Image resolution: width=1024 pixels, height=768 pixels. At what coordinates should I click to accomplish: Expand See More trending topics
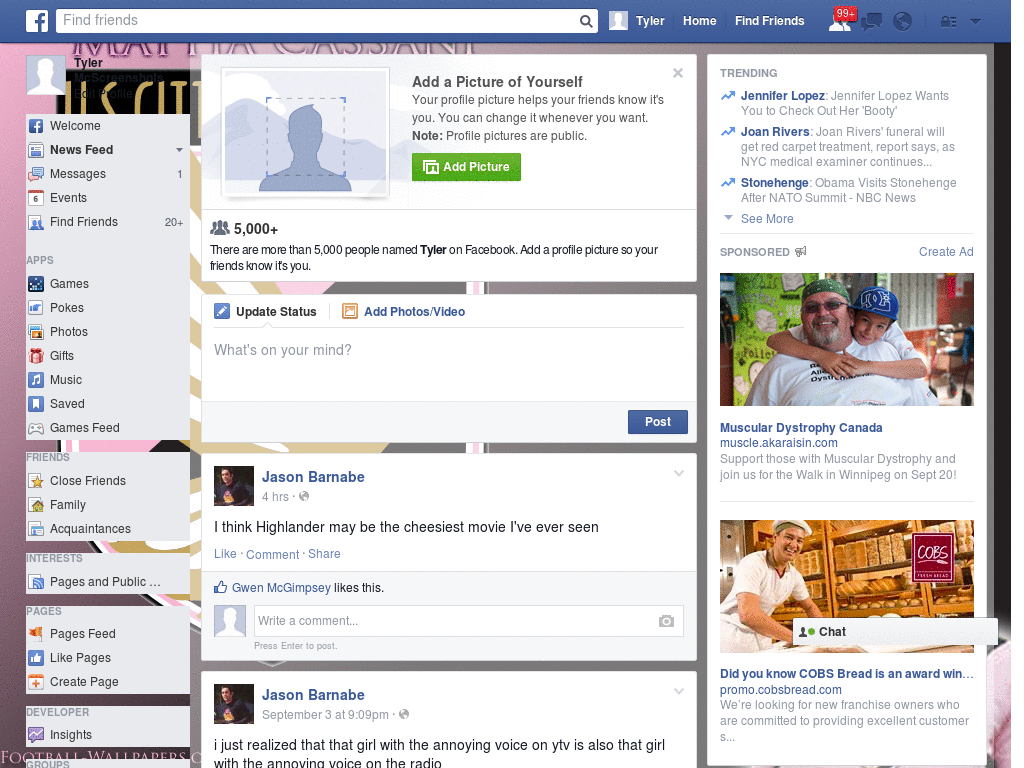pos(767,219)
